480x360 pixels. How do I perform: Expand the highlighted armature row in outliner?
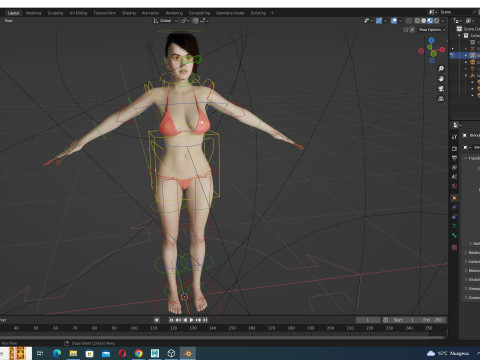(466, 55)
